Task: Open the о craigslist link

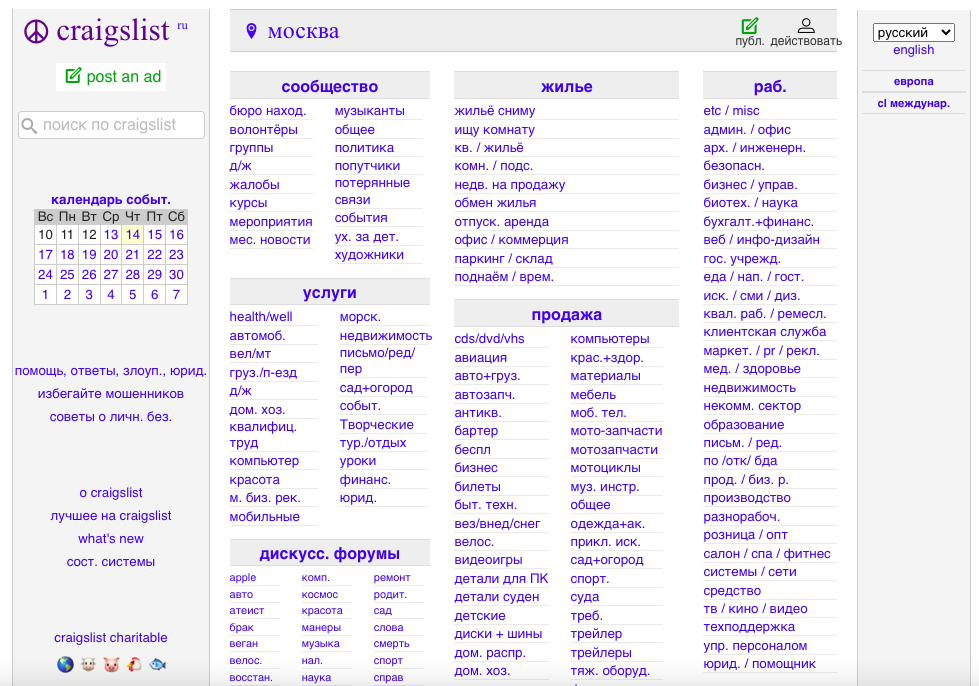Action: (111, 492)
